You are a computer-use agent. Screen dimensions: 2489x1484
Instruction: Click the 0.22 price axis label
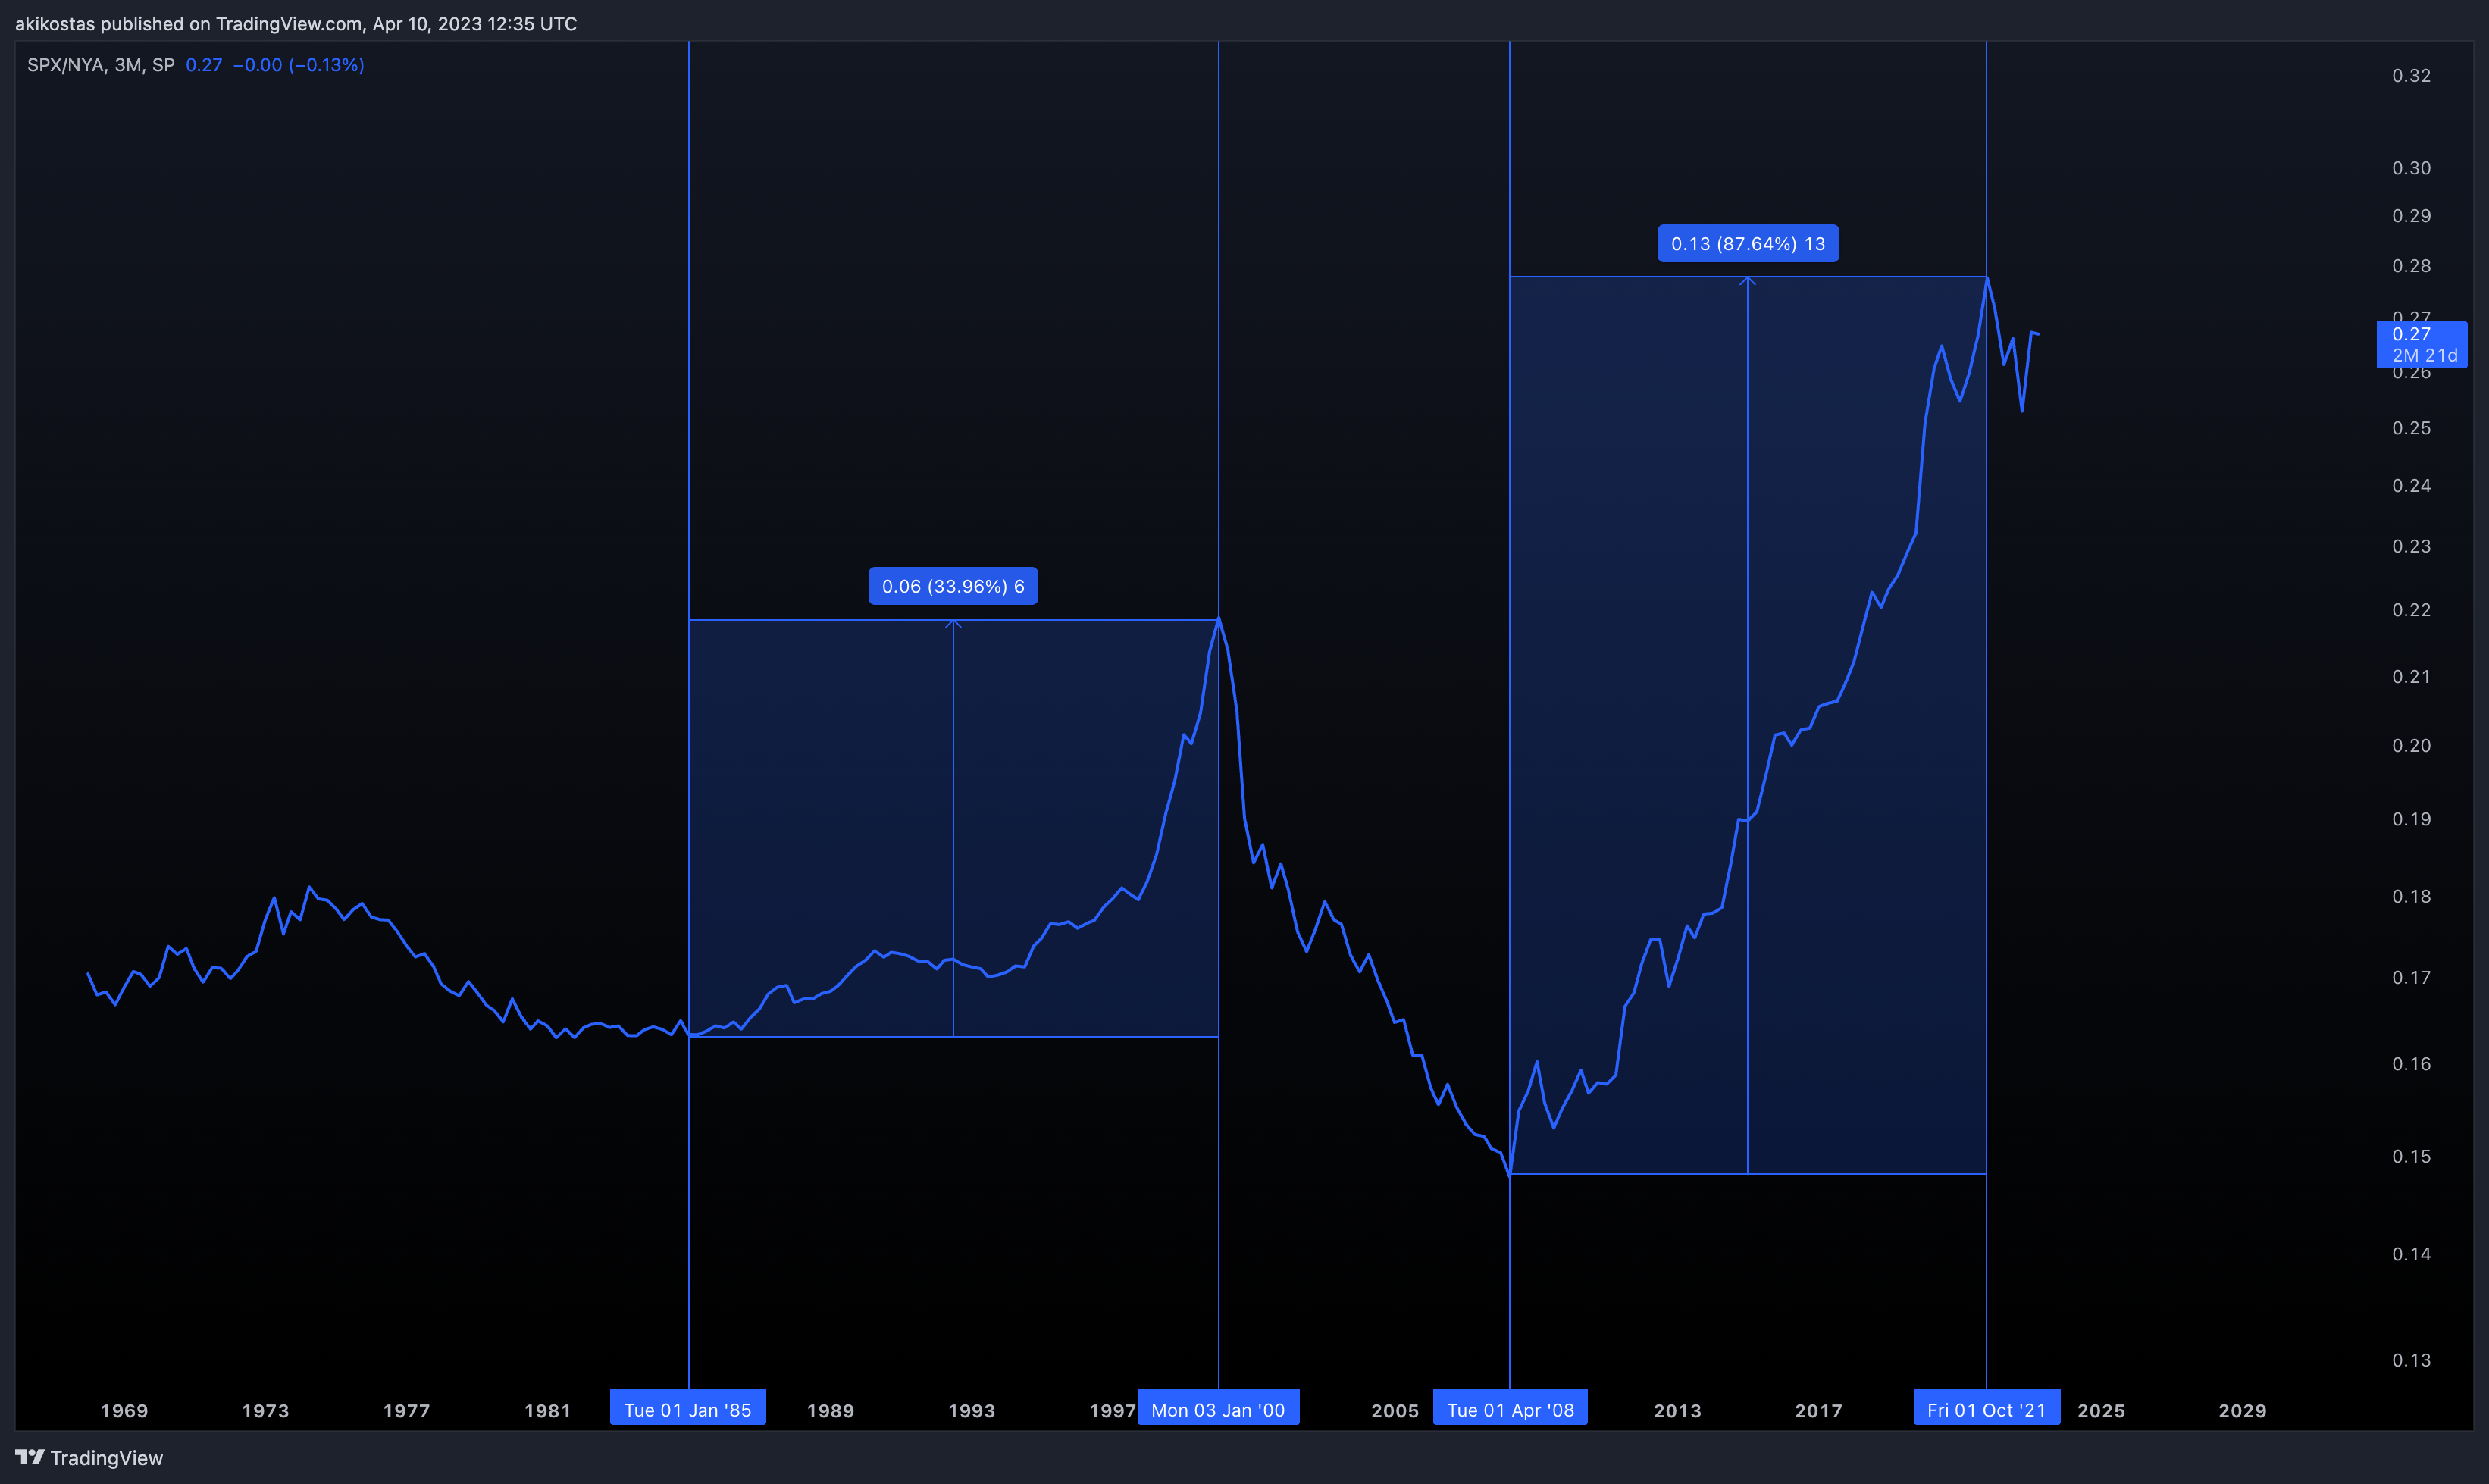2411,610
